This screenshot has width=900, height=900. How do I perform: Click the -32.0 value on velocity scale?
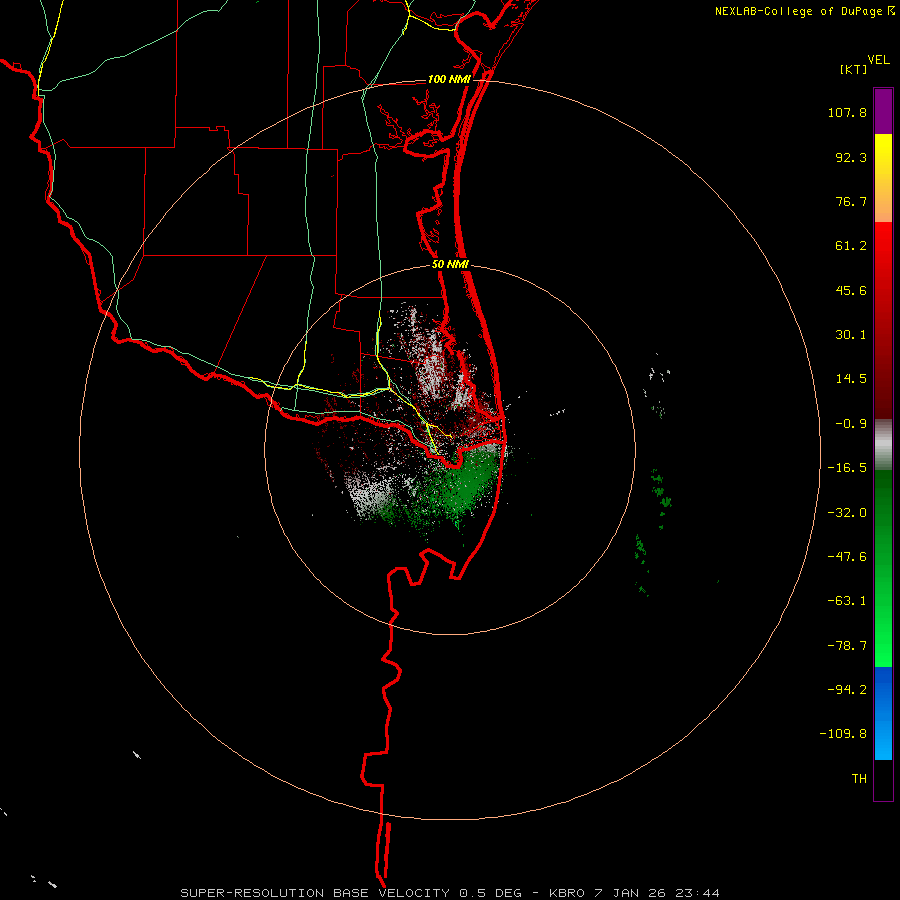pyautogui.click(x=847, y=513)
